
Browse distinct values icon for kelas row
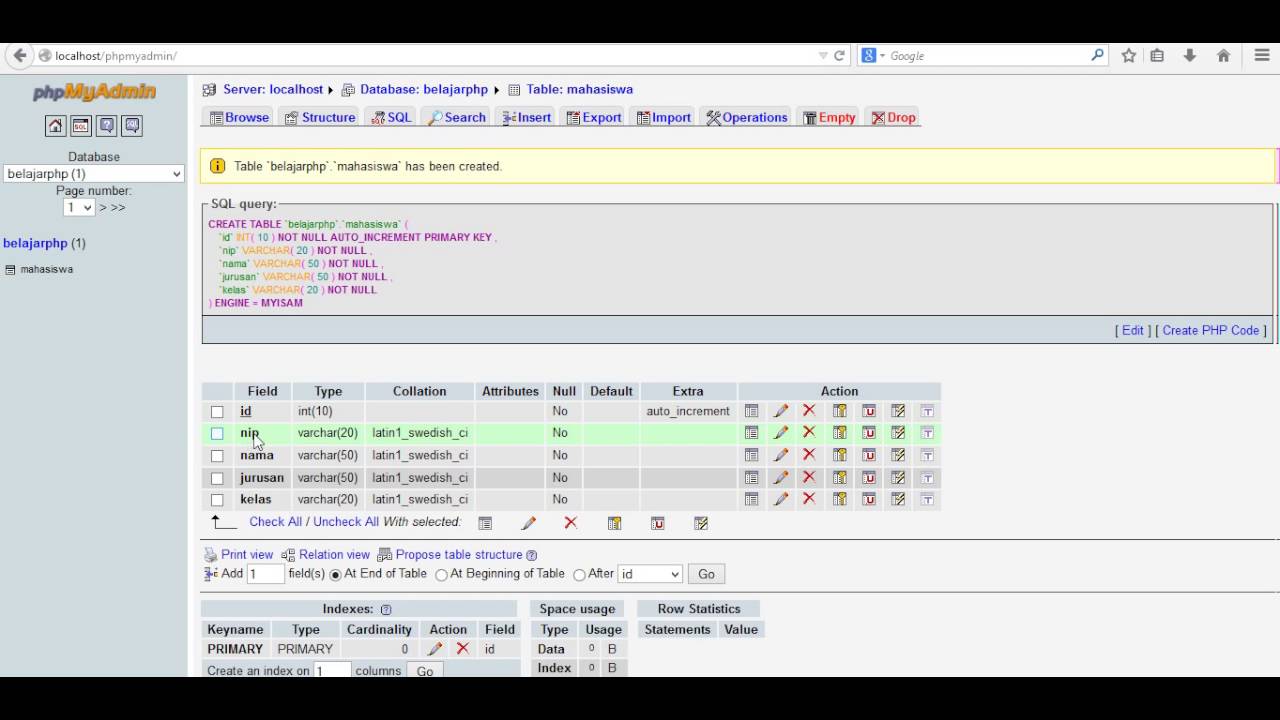tap(751, 499)
